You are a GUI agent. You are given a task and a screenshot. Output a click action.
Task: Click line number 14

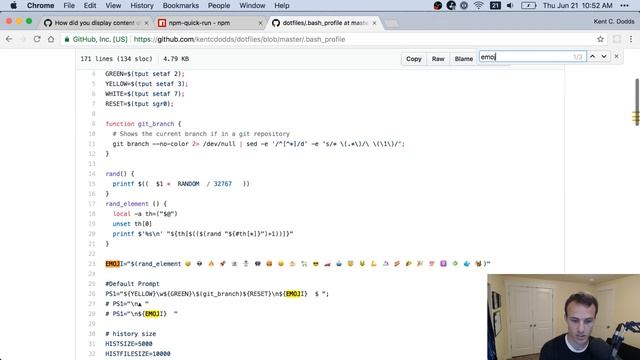[x=92, y=174]
